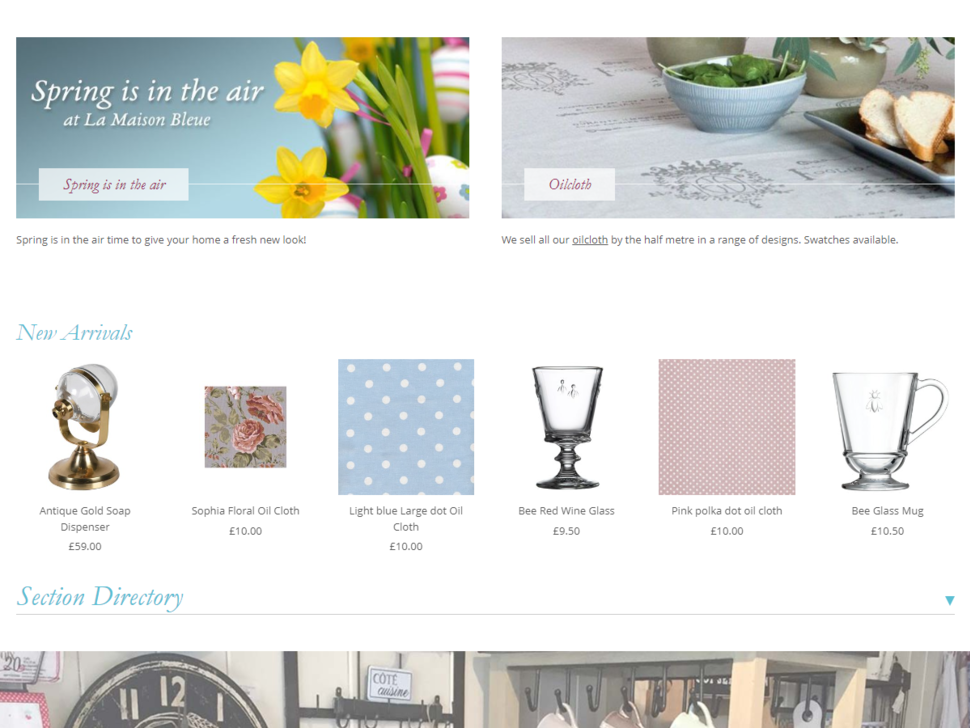Select the light blue dot oilcloth swatch
The image size is (970, 728).
pyautogui.click(x=406, y=427)
